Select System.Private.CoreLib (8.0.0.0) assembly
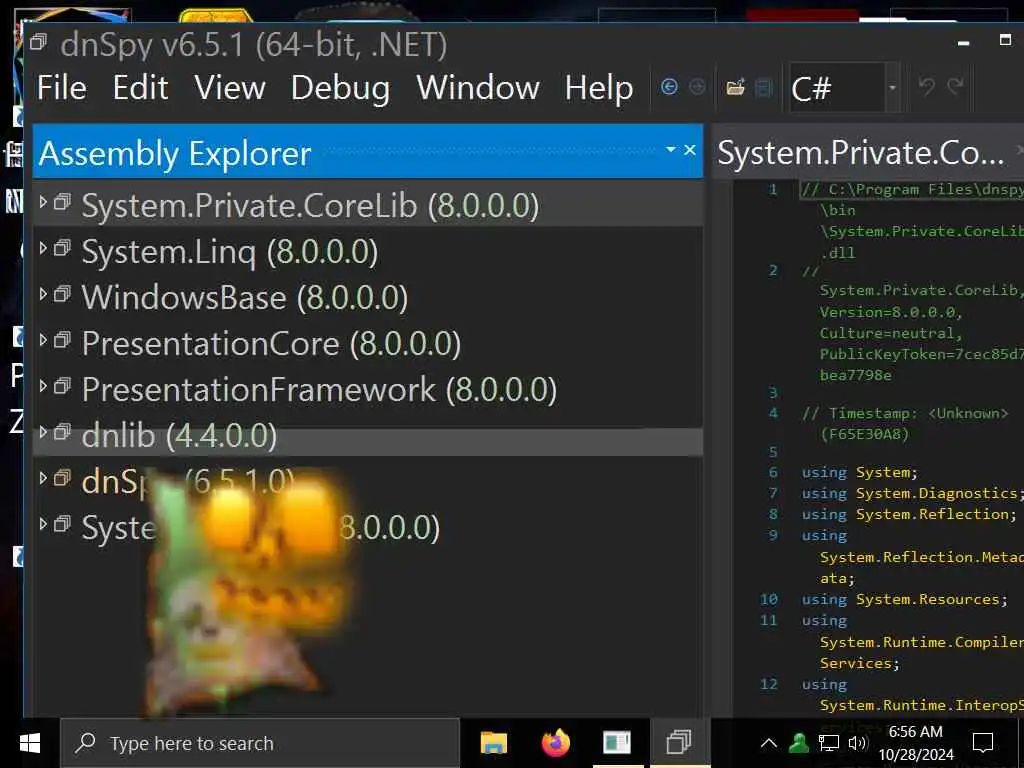This screenshot has height=768, width=1024. click(x=310, y=206)
